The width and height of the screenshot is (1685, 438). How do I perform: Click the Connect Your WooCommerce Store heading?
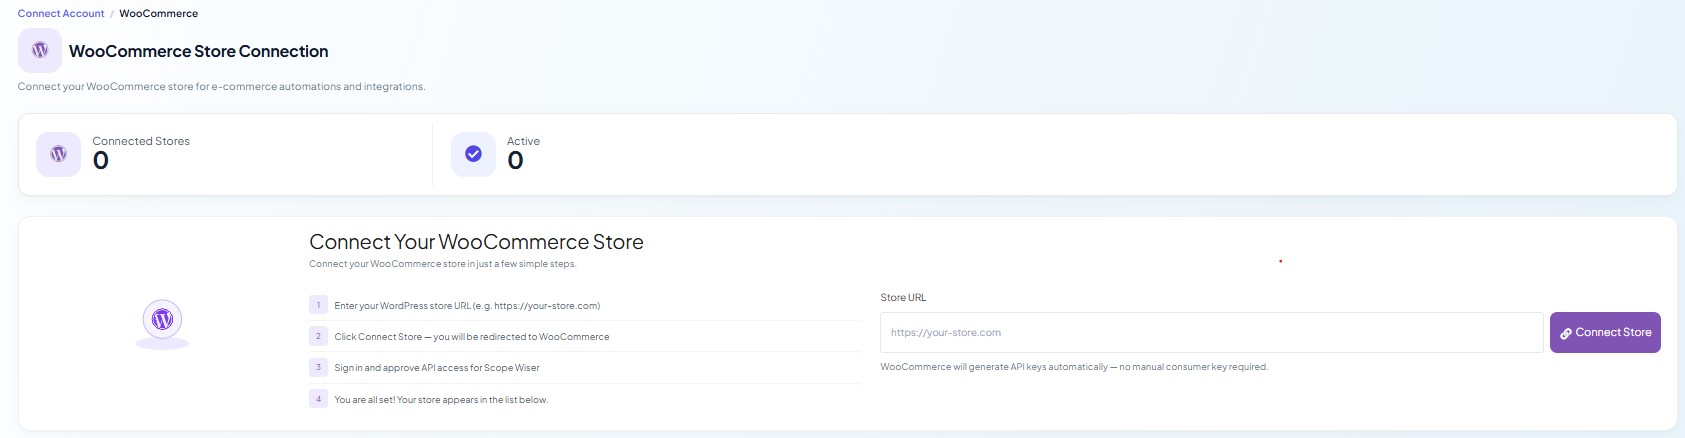[476, 242]
